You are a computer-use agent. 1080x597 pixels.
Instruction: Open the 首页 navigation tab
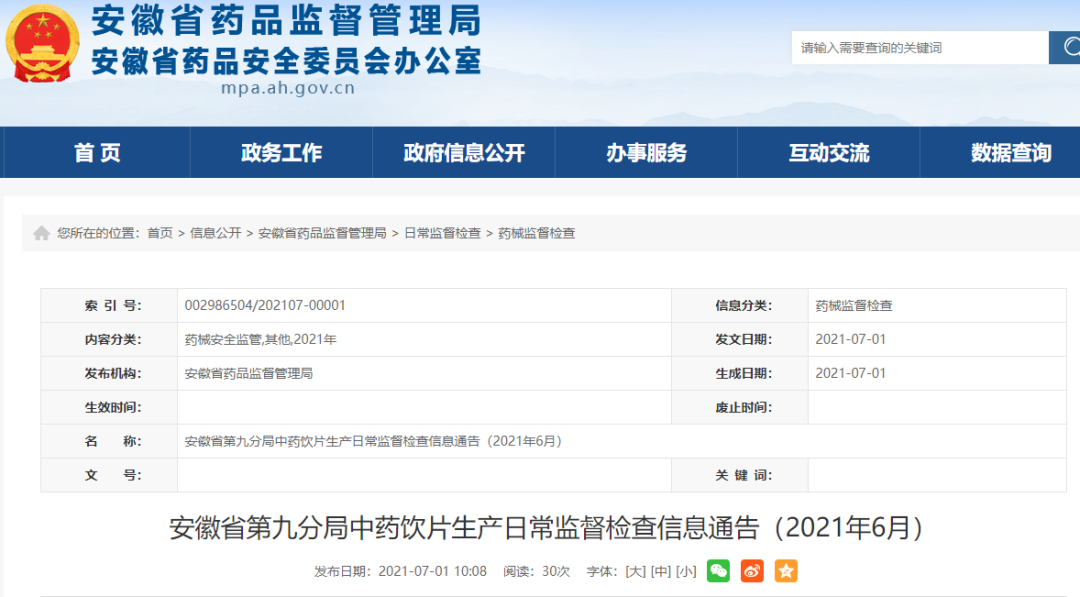97,153
